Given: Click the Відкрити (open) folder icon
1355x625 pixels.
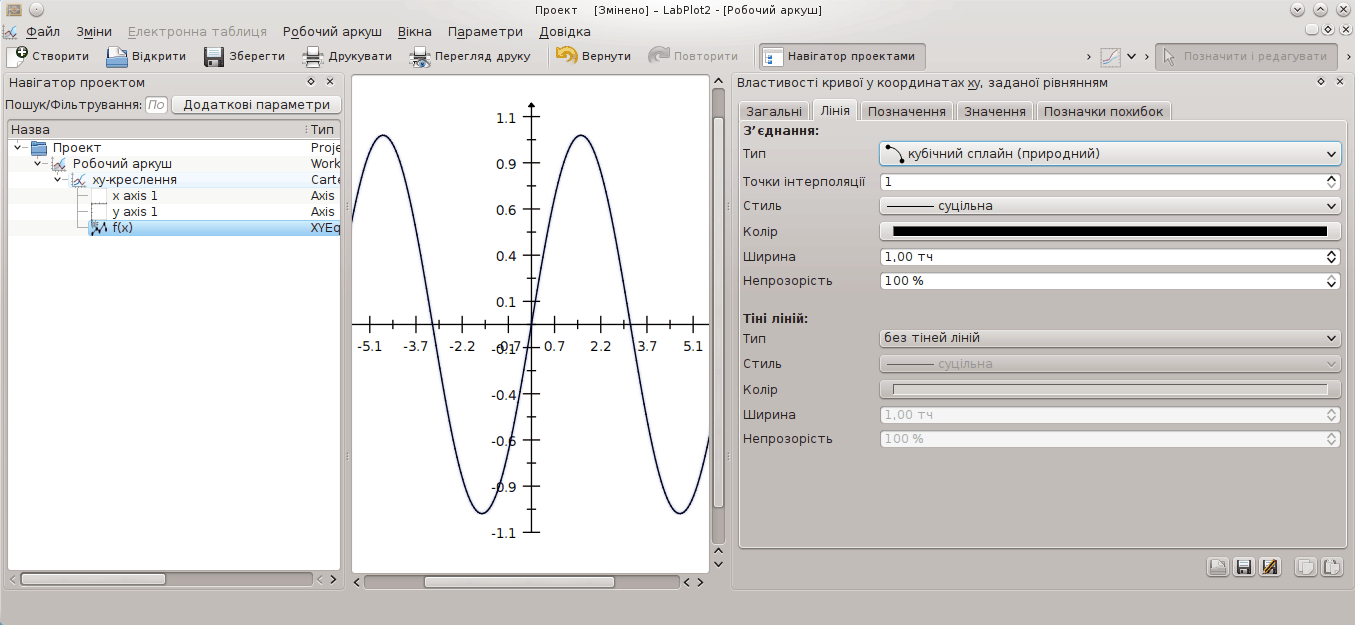Looking at the screenshot, I should point(117,56).
